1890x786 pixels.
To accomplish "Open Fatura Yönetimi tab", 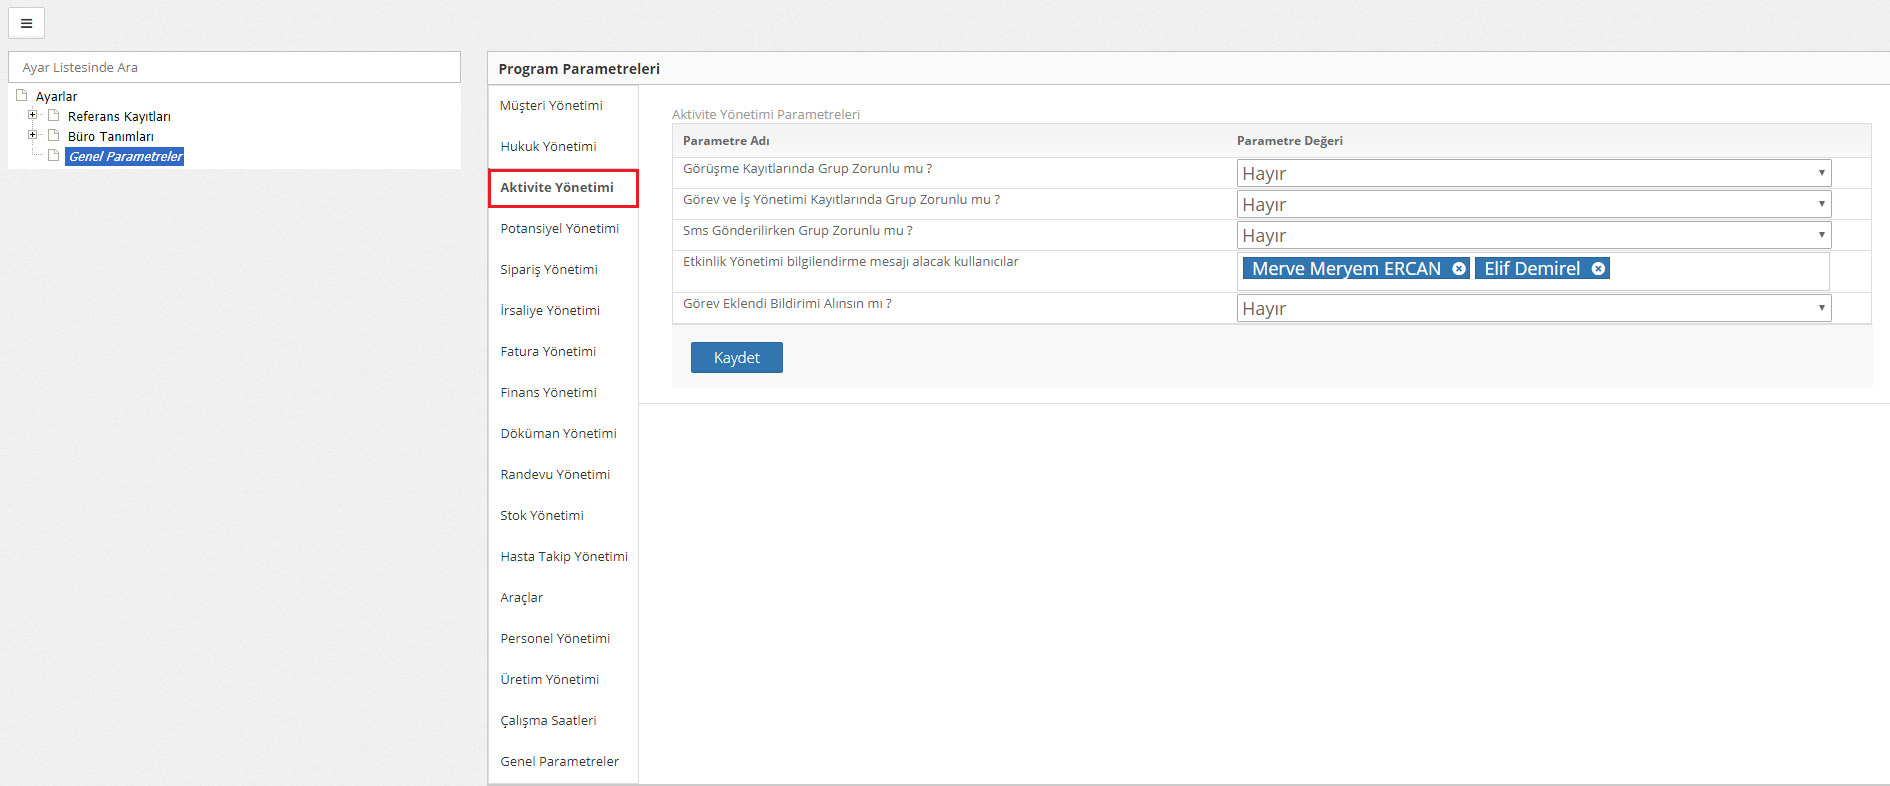I will 548,351.
